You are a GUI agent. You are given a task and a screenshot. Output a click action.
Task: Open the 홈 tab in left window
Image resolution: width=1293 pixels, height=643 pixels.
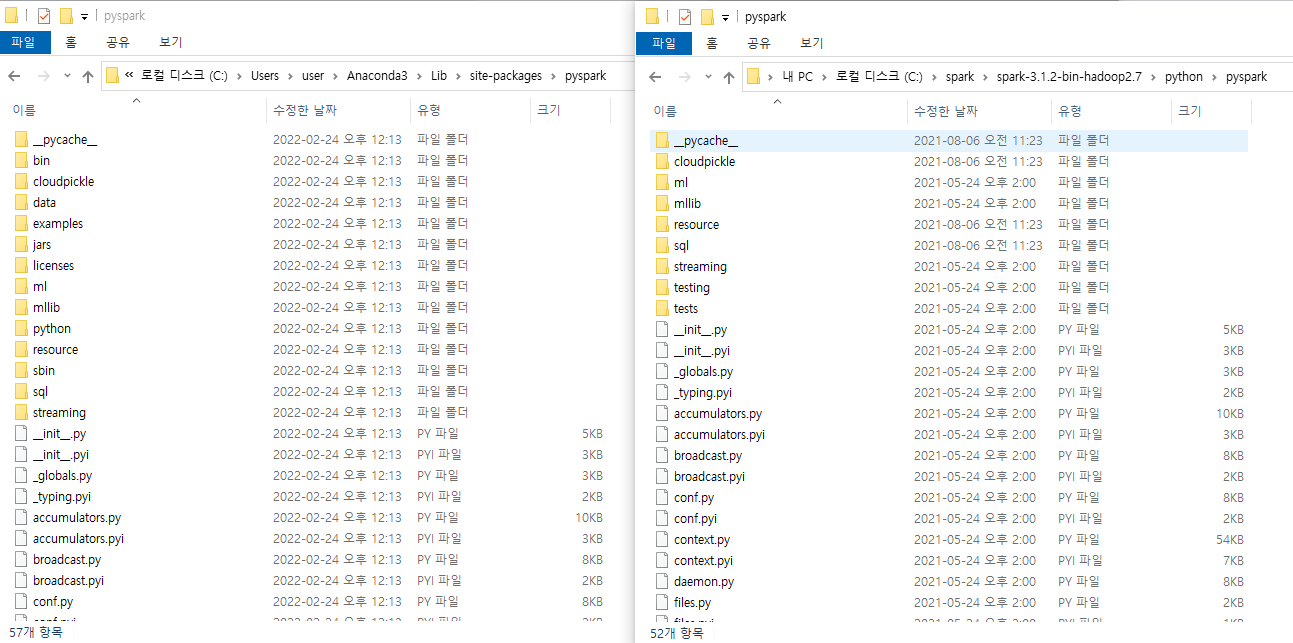pos(71,42)
